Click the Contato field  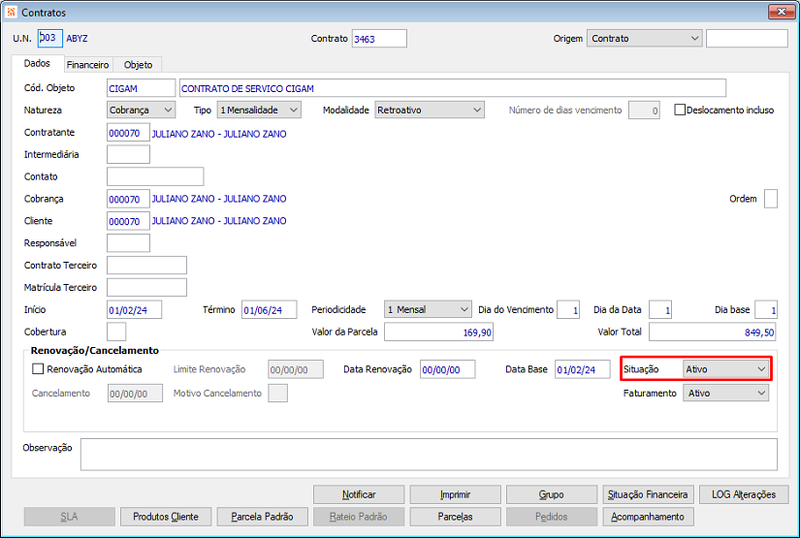(x=155, y=177)
